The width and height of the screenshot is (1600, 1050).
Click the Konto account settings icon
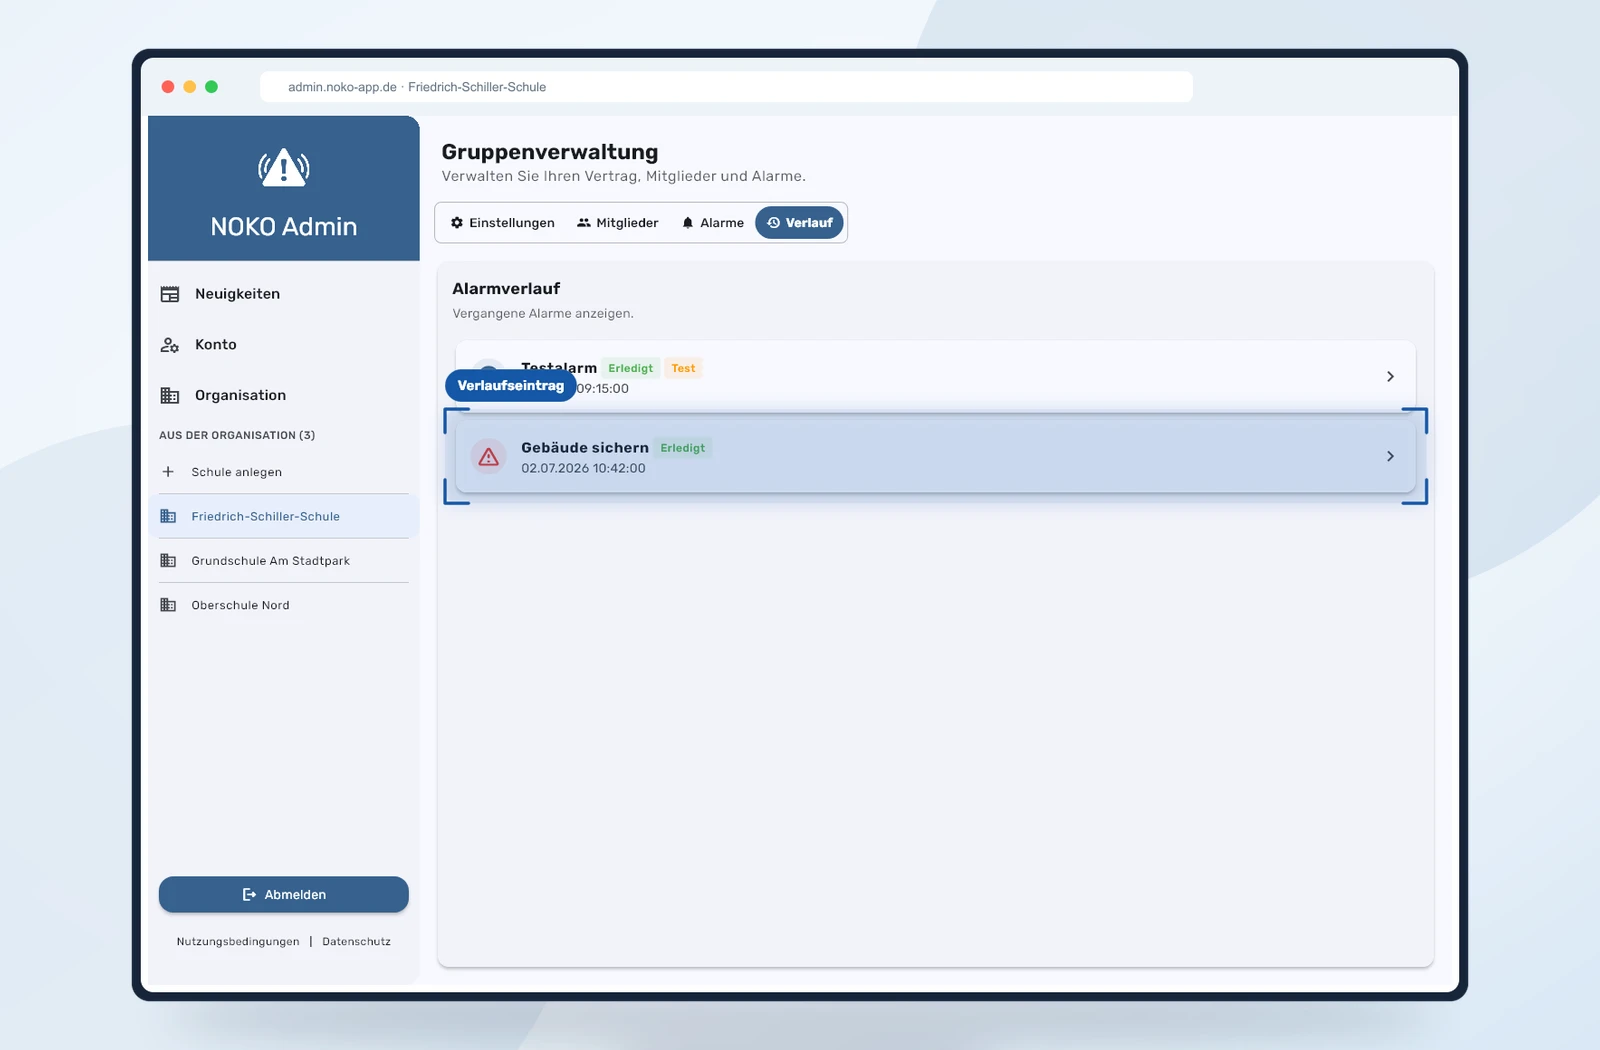pyautogui.click(x=170, y=345)
